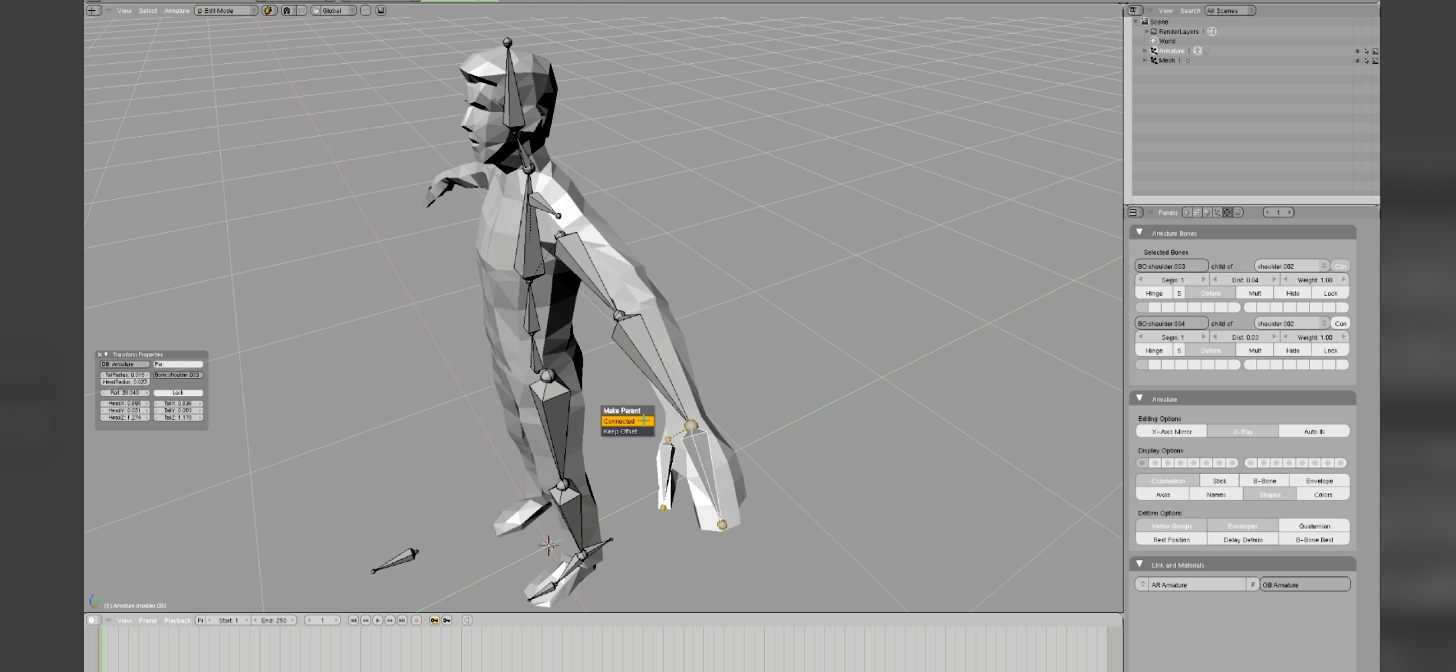Choose Keep Offset in Make Parent popup

tap(627, 431)
